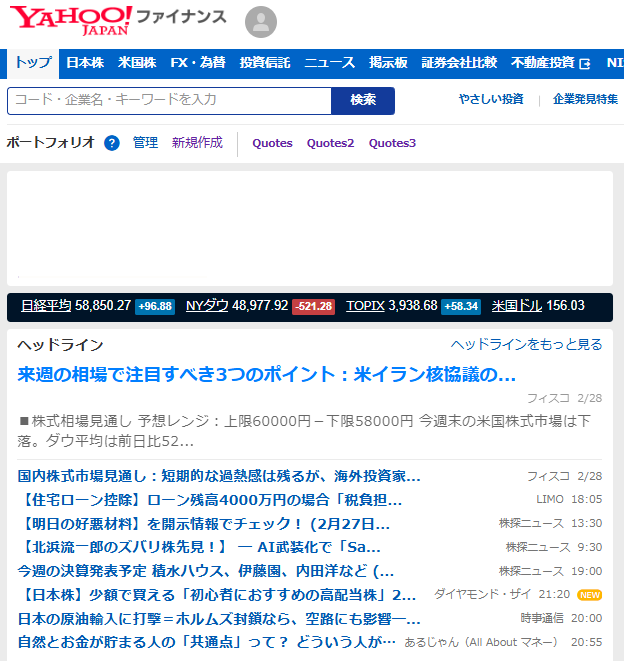Click the NEW badge on the 日本株 article
Image resolution: width=624 pixels, height=661 pixels.
pos(589,595)
